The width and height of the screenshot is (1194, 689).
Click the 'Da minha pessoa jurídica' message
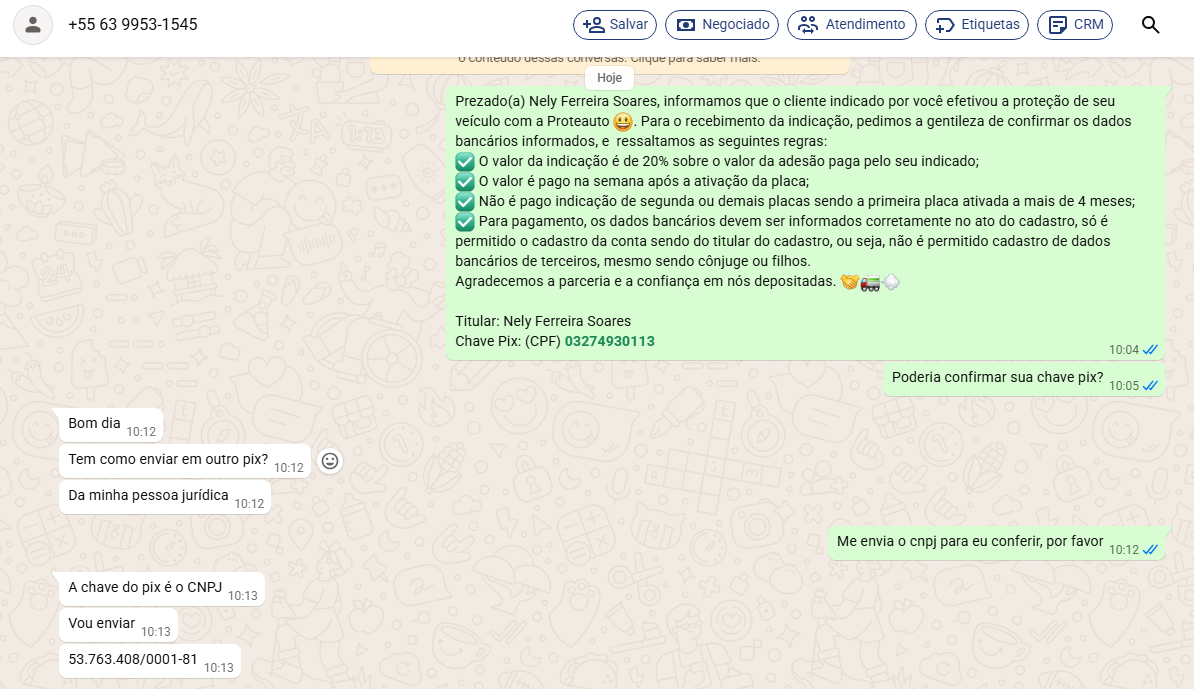148,496
